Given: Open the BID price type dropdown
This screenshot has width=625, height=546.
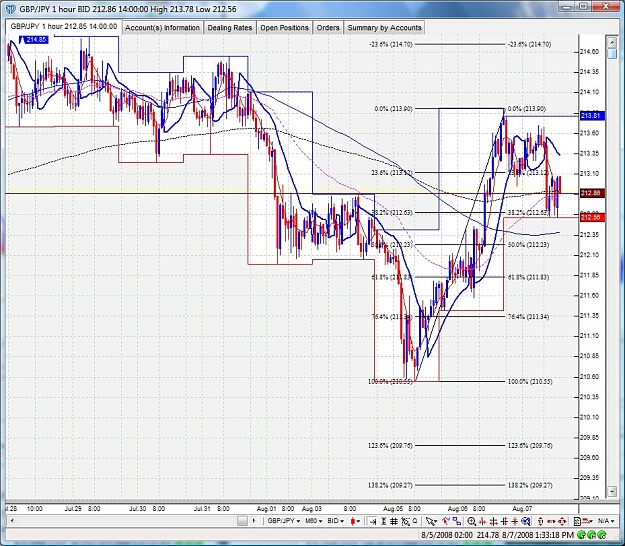Looking at the screenshot, I should [335, 521].
